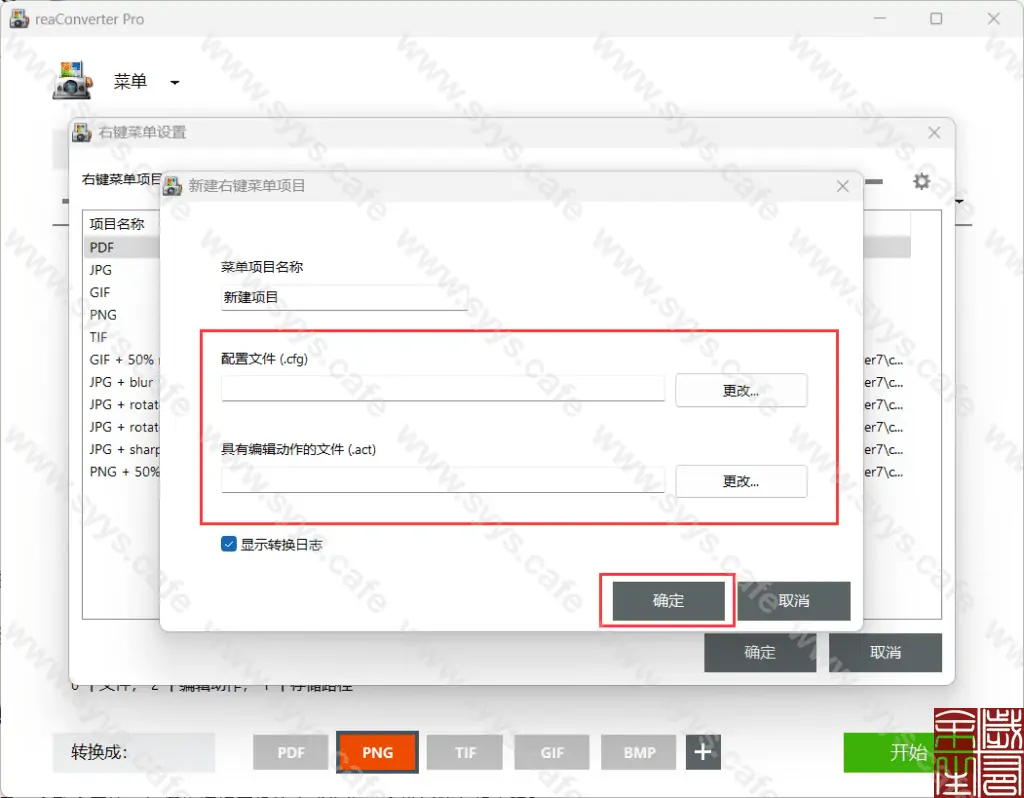Click icon in 右键菜单设置 title bar
The width and height of the screenshot is (1024, 798).
pos(82,133)
